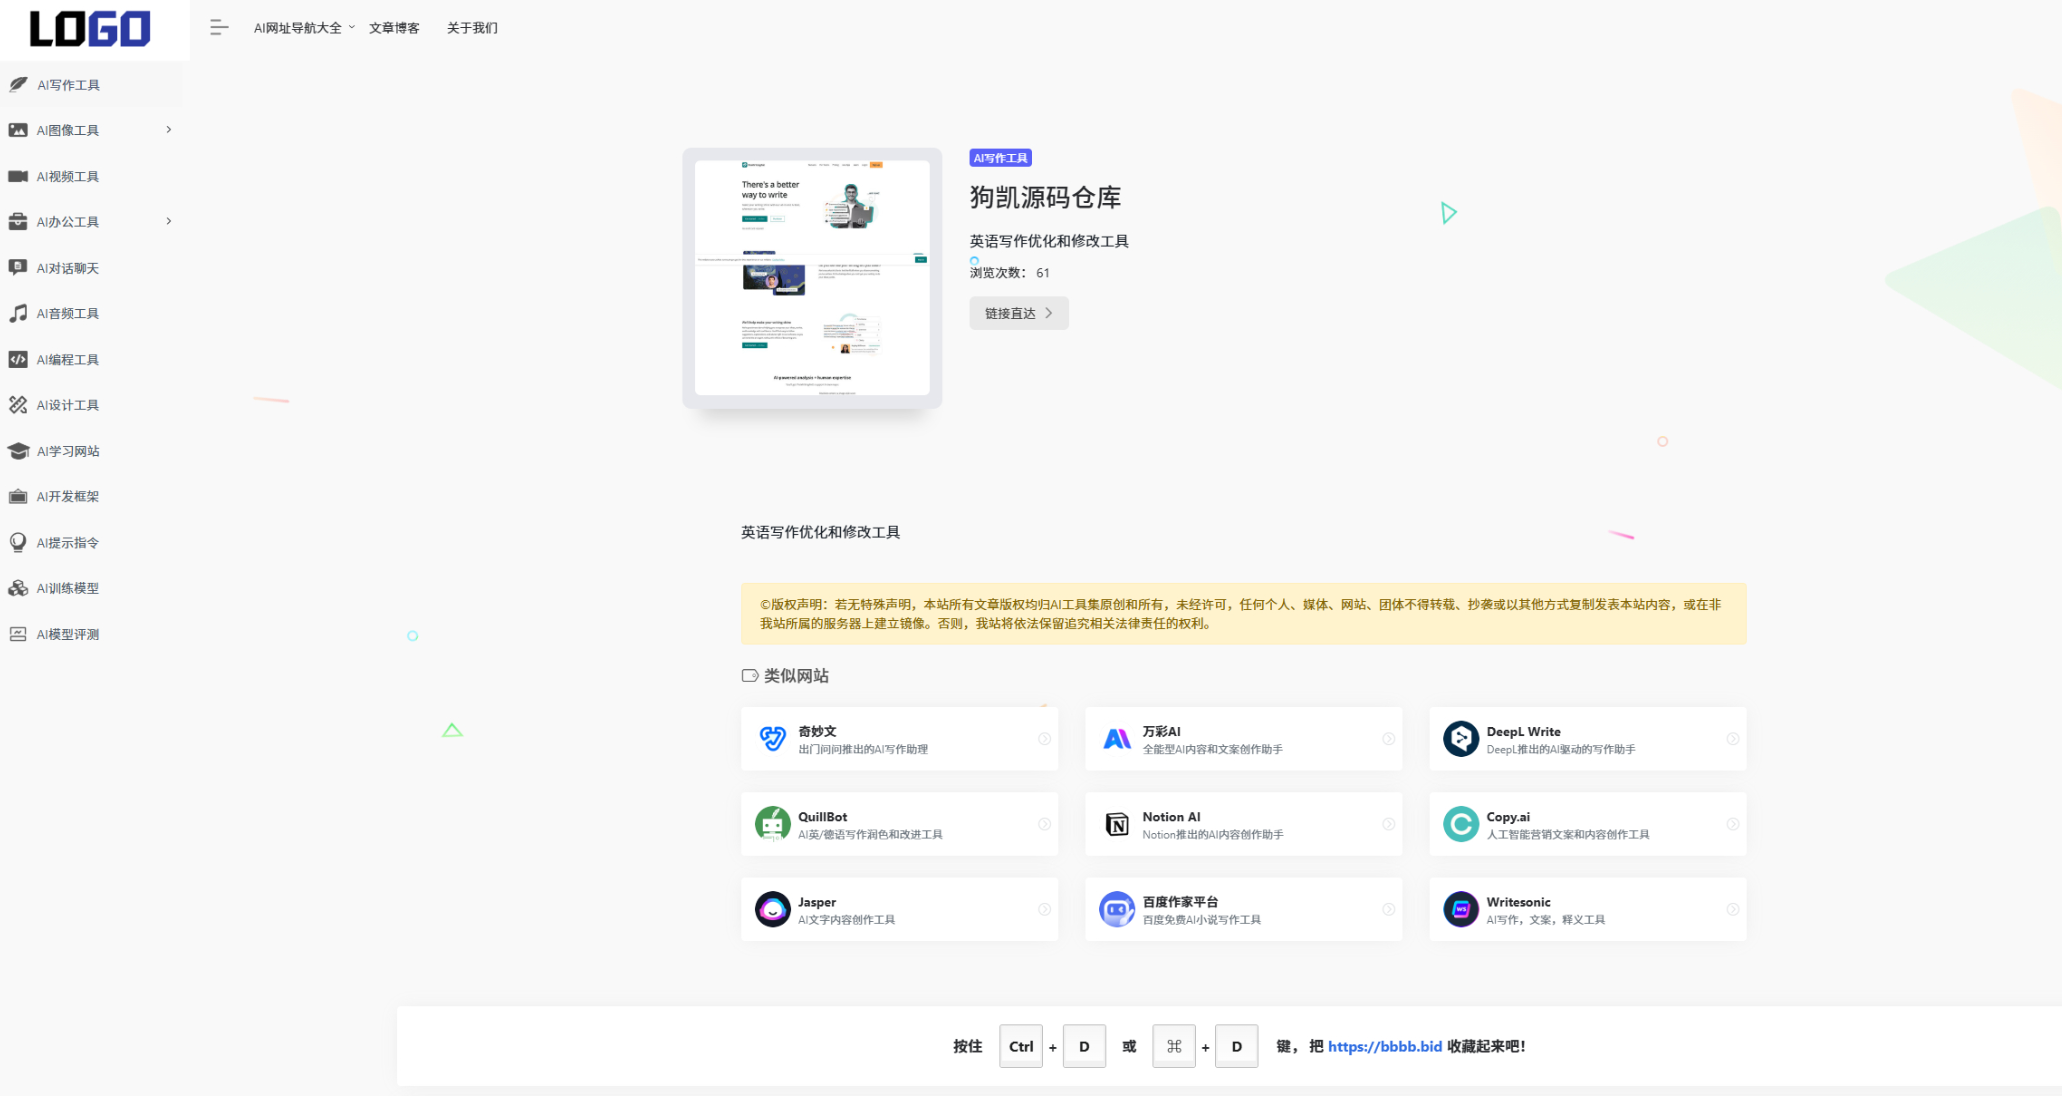
Task: Open the 百度作家平台 card
Action: pos(1243,909)
